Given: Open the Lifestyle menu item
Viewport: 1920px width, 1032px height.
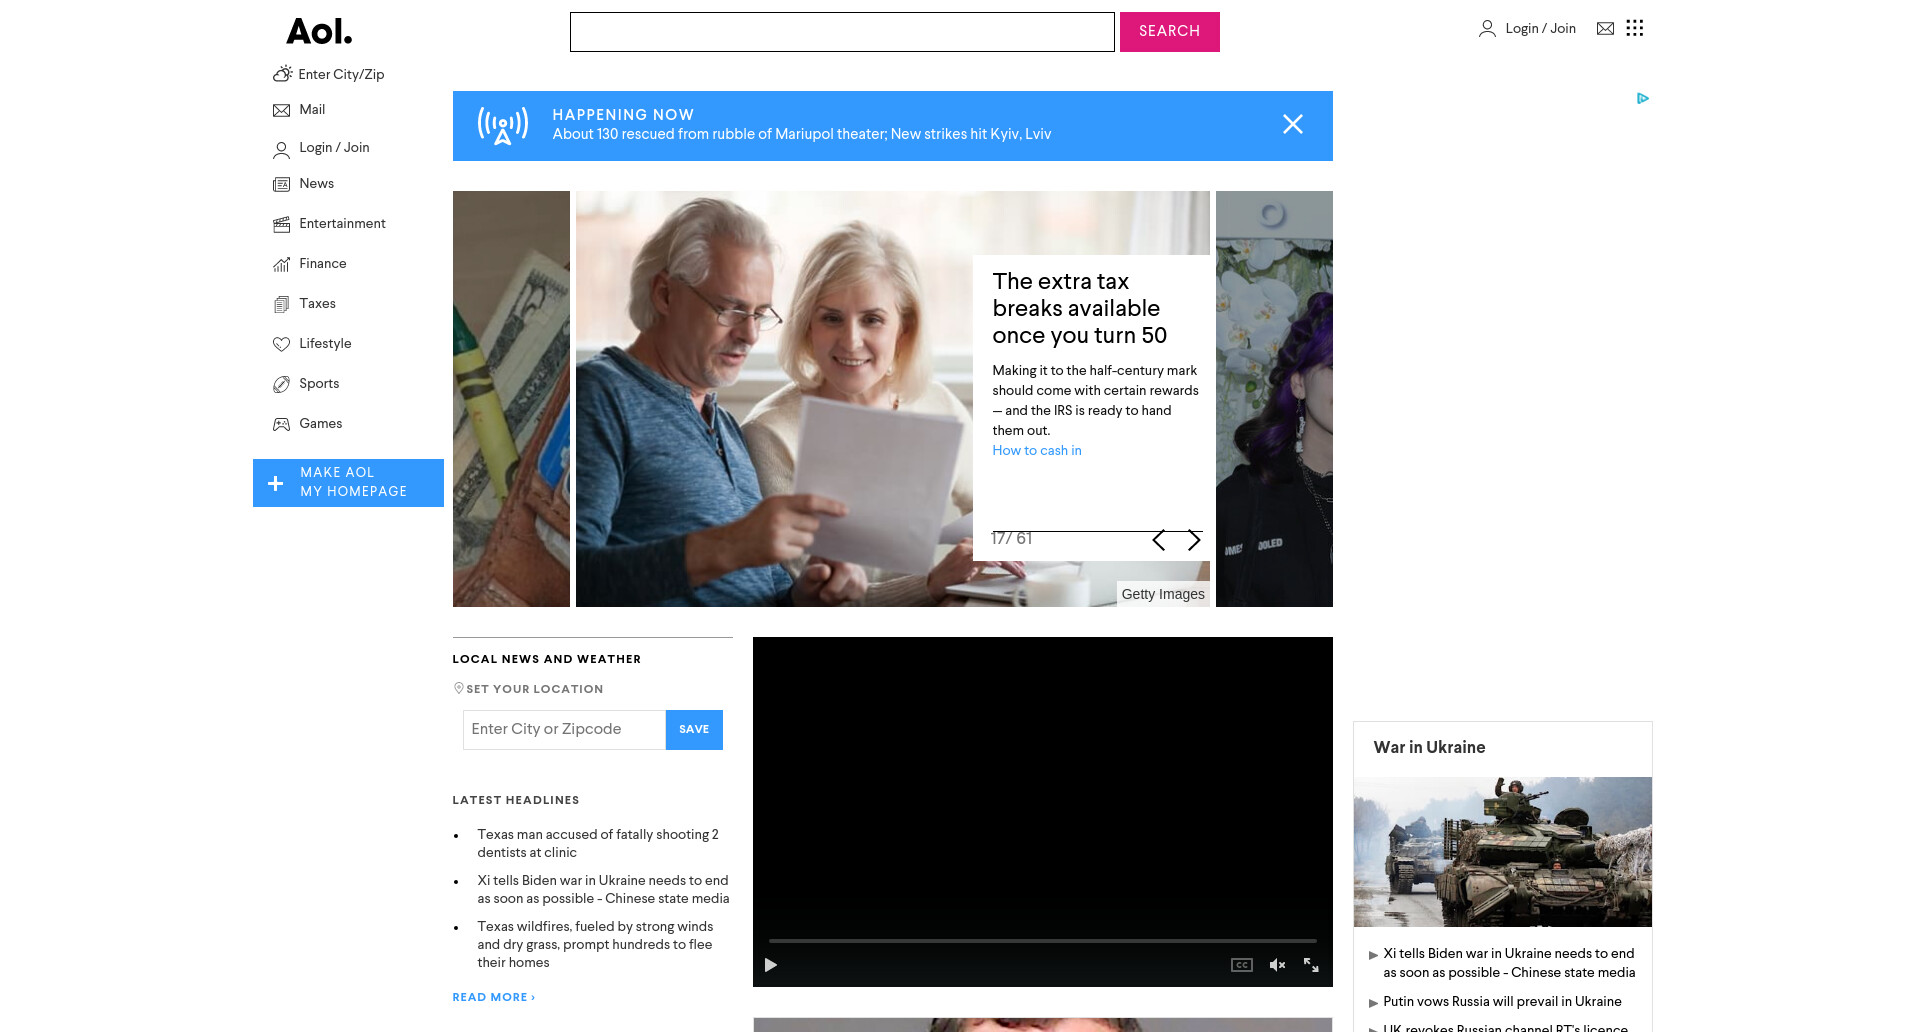Looking at the screenshot, I should coord(325,344).
